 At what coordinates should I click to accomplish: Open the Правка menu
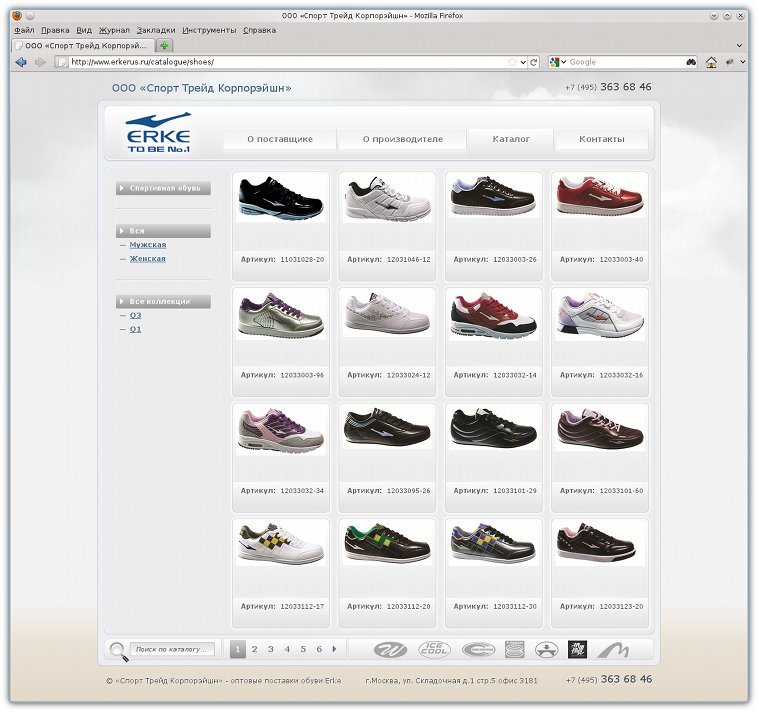coord(55,30)
